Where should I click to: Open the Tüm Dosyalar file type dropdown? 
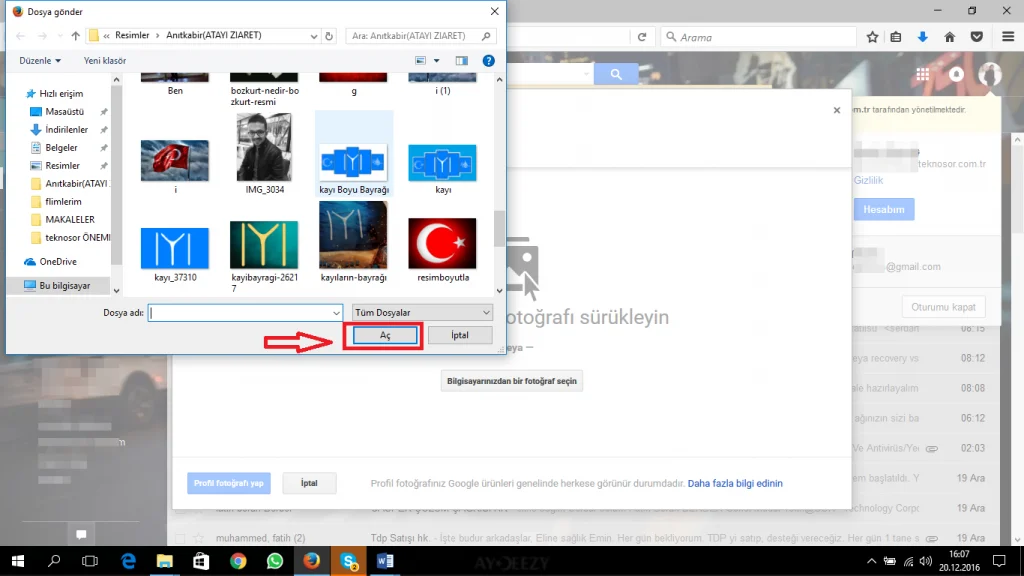click(x=422, y=313)
